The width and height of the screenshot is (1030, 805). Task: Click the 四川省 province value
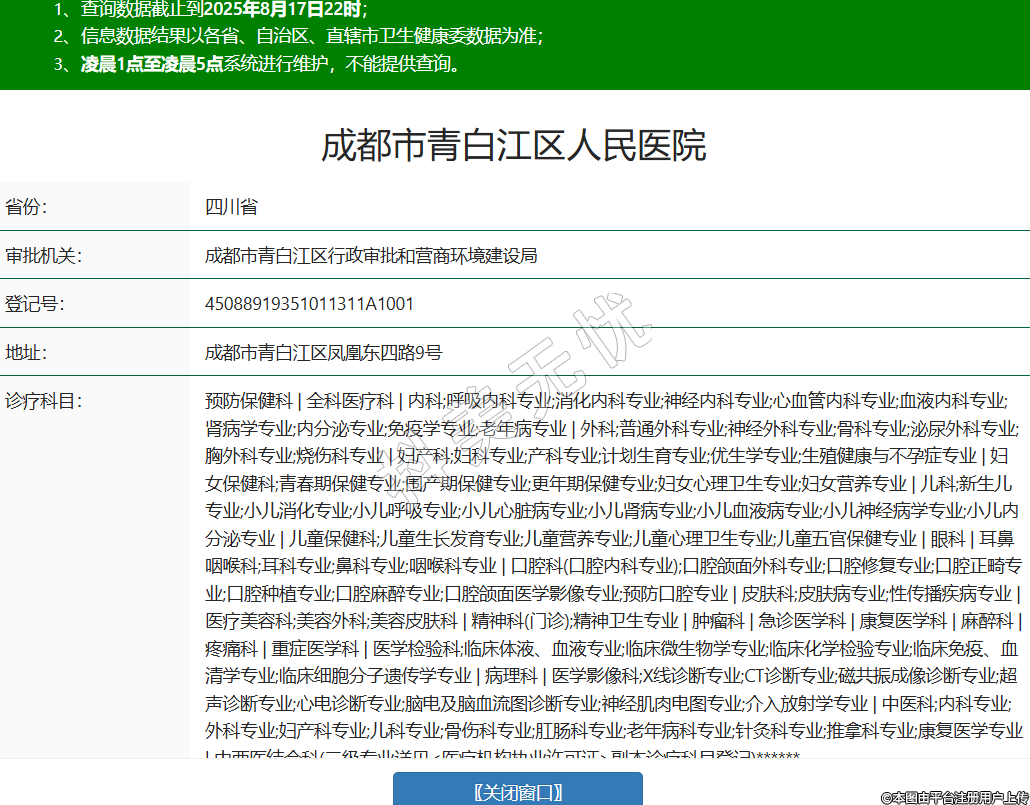click(x=231, y=207)
